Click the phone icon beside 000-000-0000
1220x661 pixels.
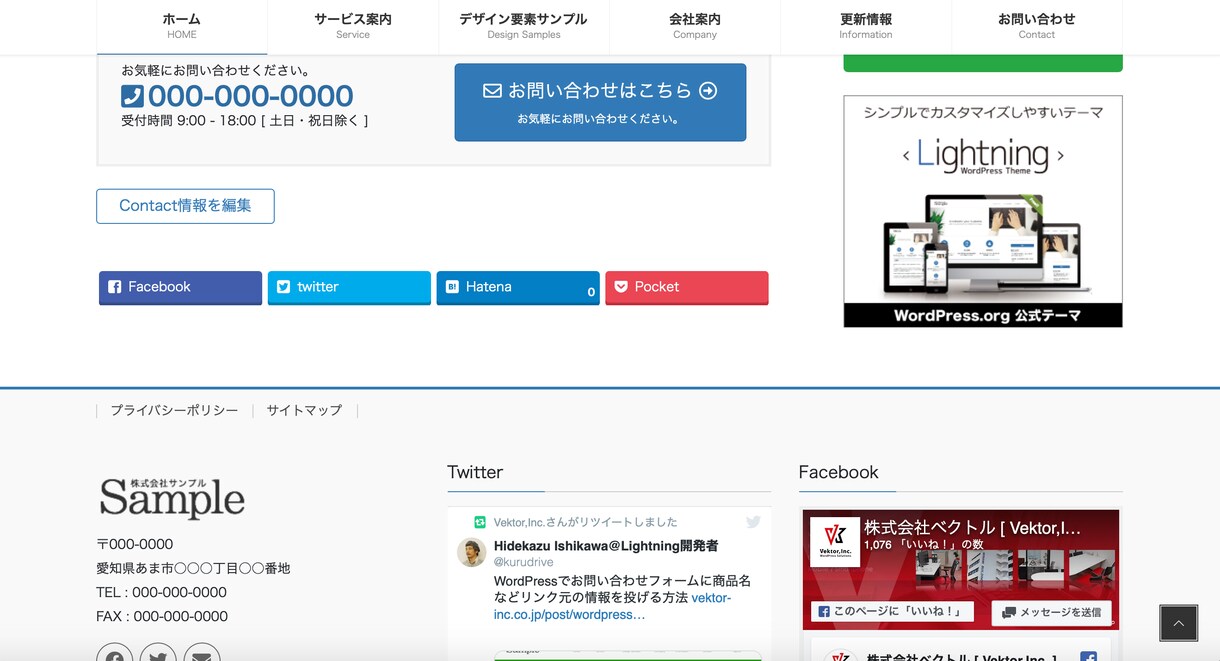tap(132, 96)
